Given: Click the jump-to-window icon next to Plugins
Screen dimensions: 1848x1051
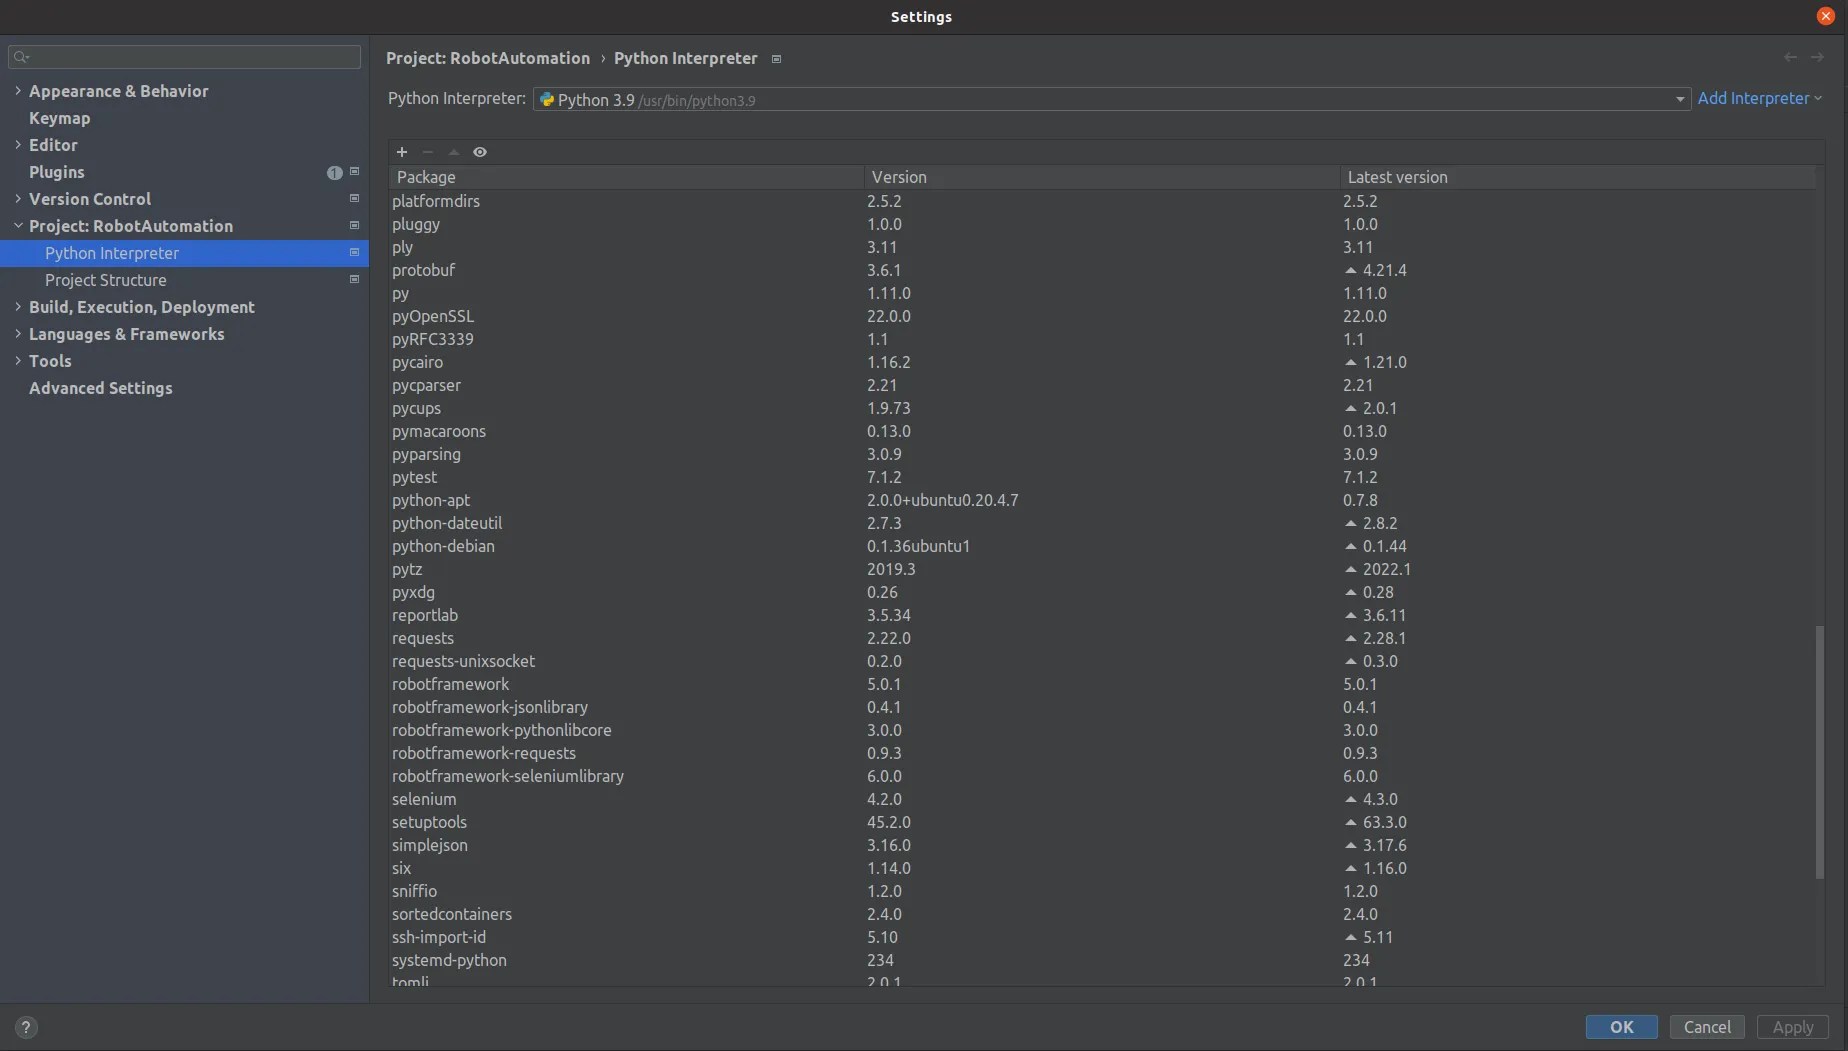Looking at the screenshot, I should (354, 172).
